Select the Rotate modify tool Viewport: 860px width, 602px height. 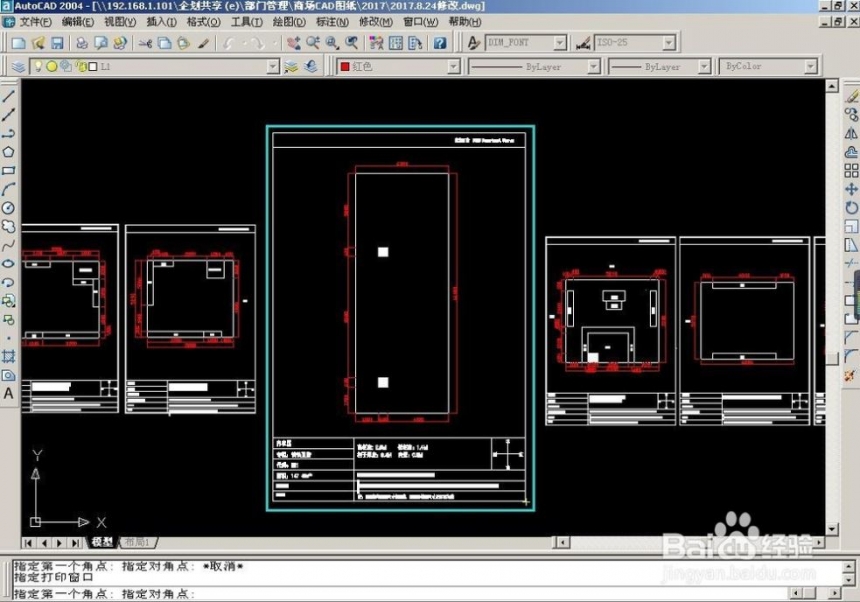click(851, 208)
